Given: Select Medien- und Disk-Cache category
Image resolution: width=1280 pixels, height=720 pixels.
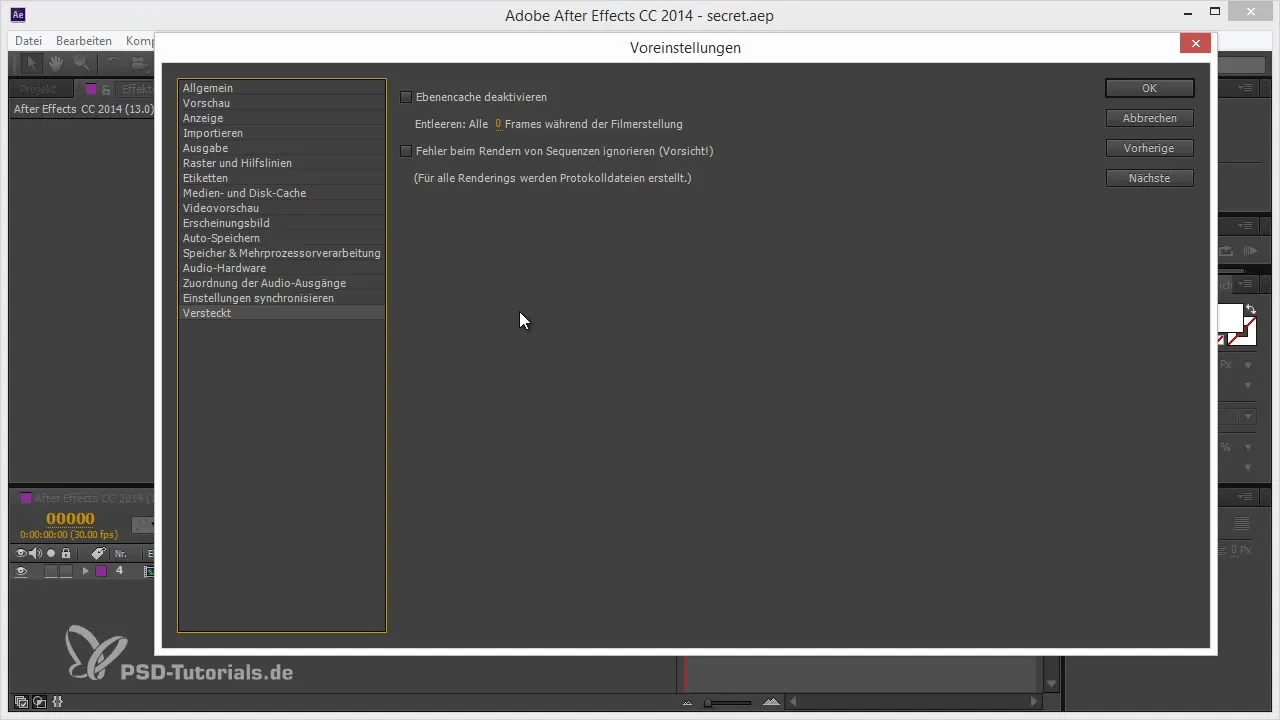Looking at the screenshot, I should click(282, 193).
